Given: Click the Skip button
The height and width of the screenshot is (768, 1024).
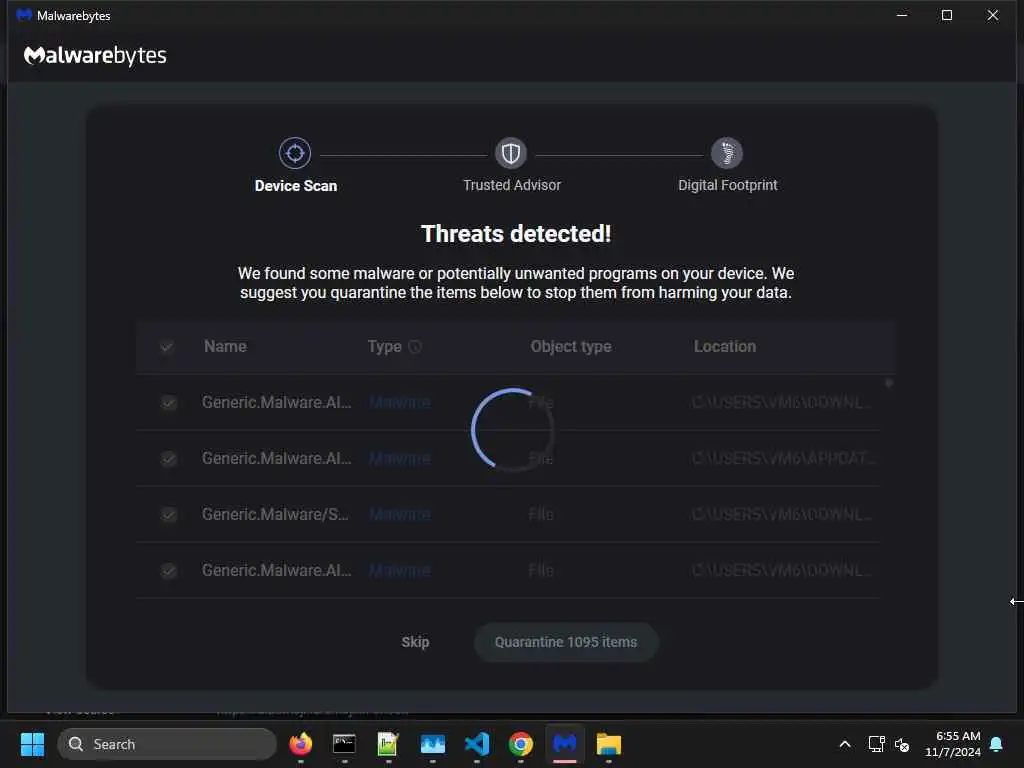Looking at the screenshot, I should 415,642.
